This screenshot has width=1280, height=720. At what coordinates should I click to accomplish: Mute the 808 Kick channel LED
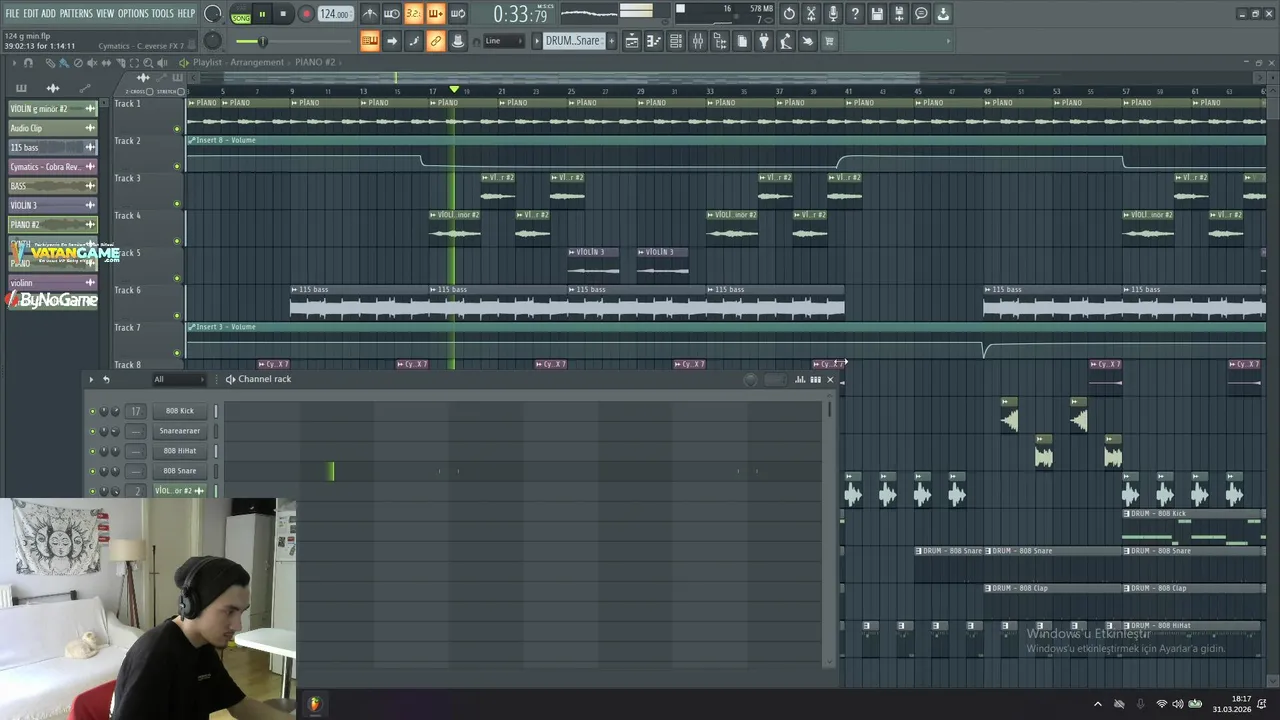coord(93,411)
